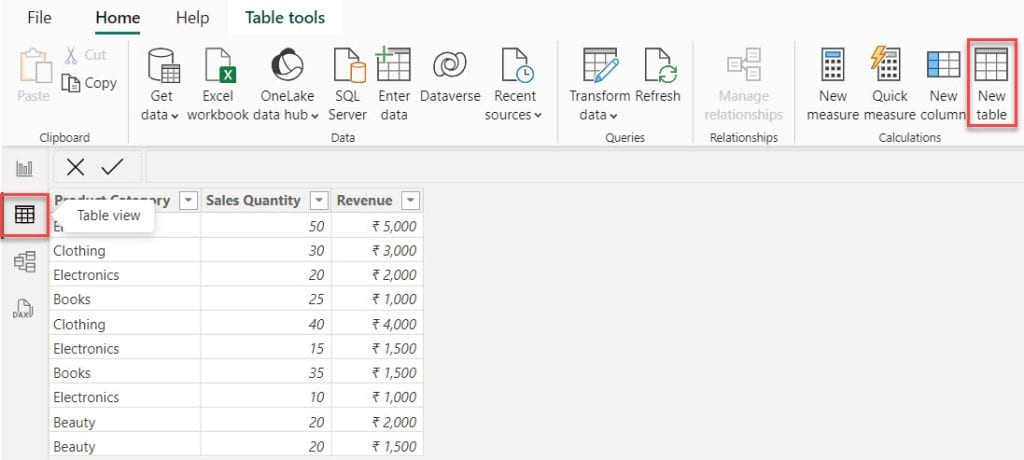
Task: Select the ₹ 5,000 revenue cell
Action: (377, 226)
